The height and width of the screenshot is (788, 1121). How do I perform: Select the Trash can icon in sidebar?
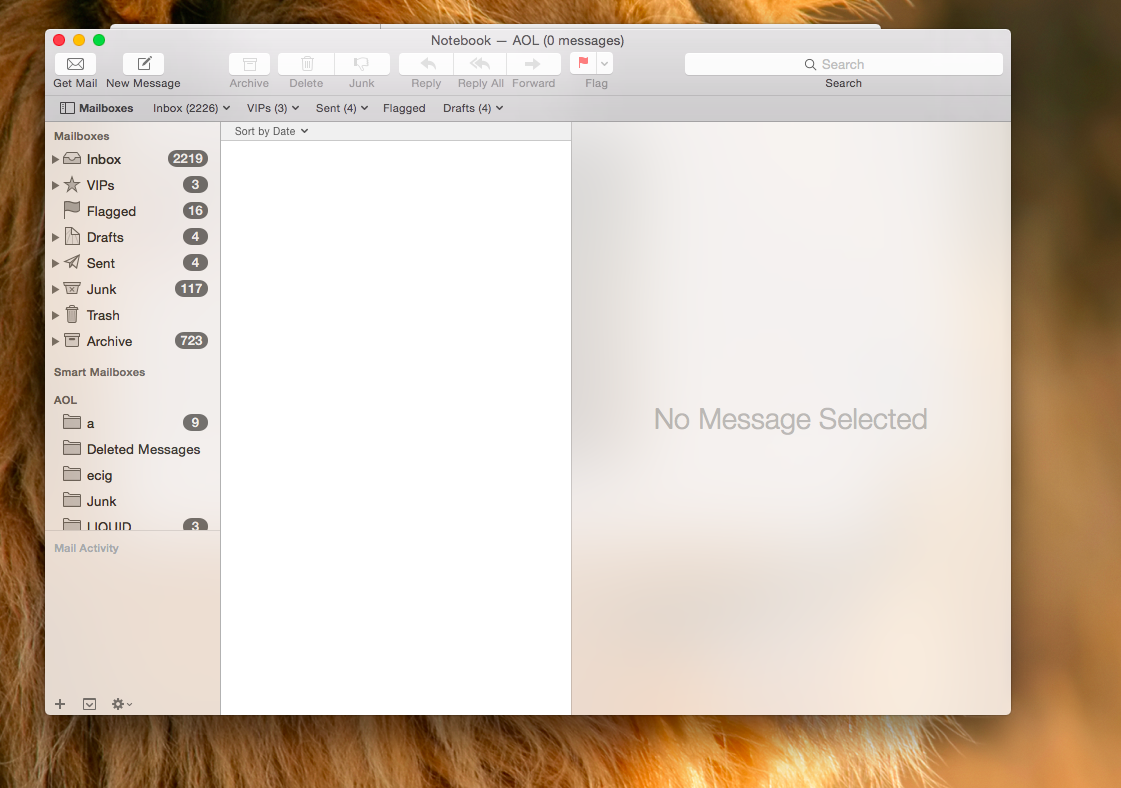[x=72, y=314]
